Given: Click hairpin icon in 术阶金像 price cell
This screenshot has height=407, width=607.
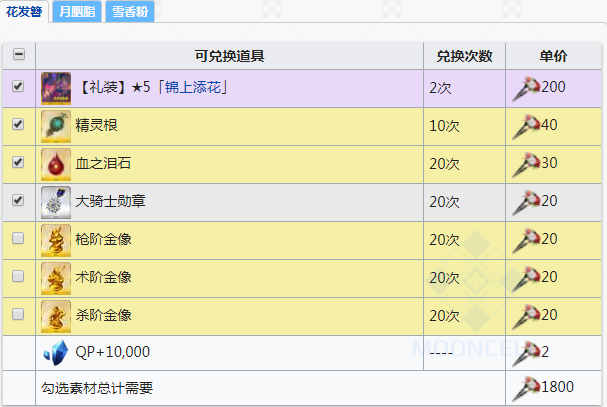Looking at the screenshot, I should tap(526, 278).
